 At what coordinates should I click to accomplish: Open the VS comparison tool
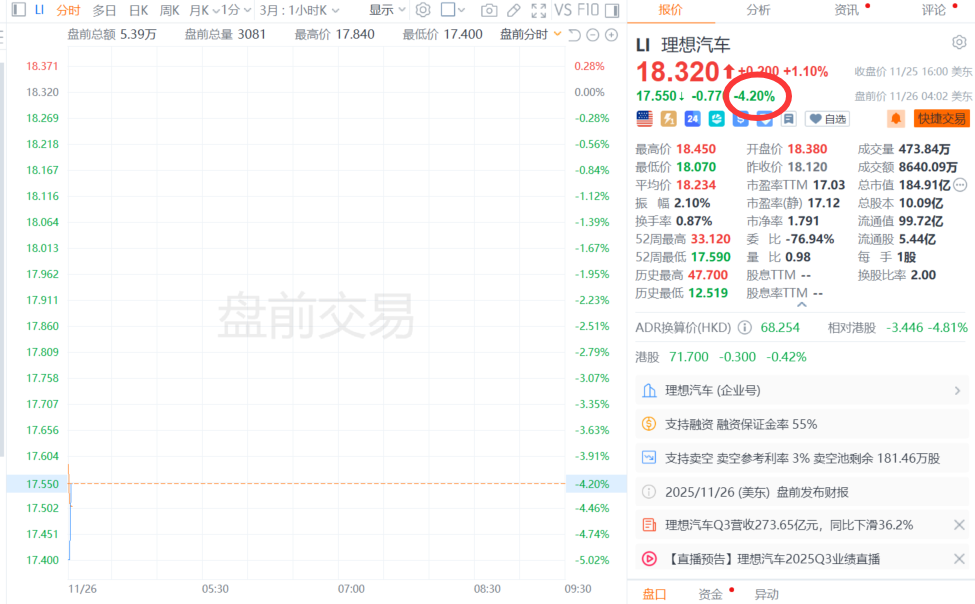[563, 10]
